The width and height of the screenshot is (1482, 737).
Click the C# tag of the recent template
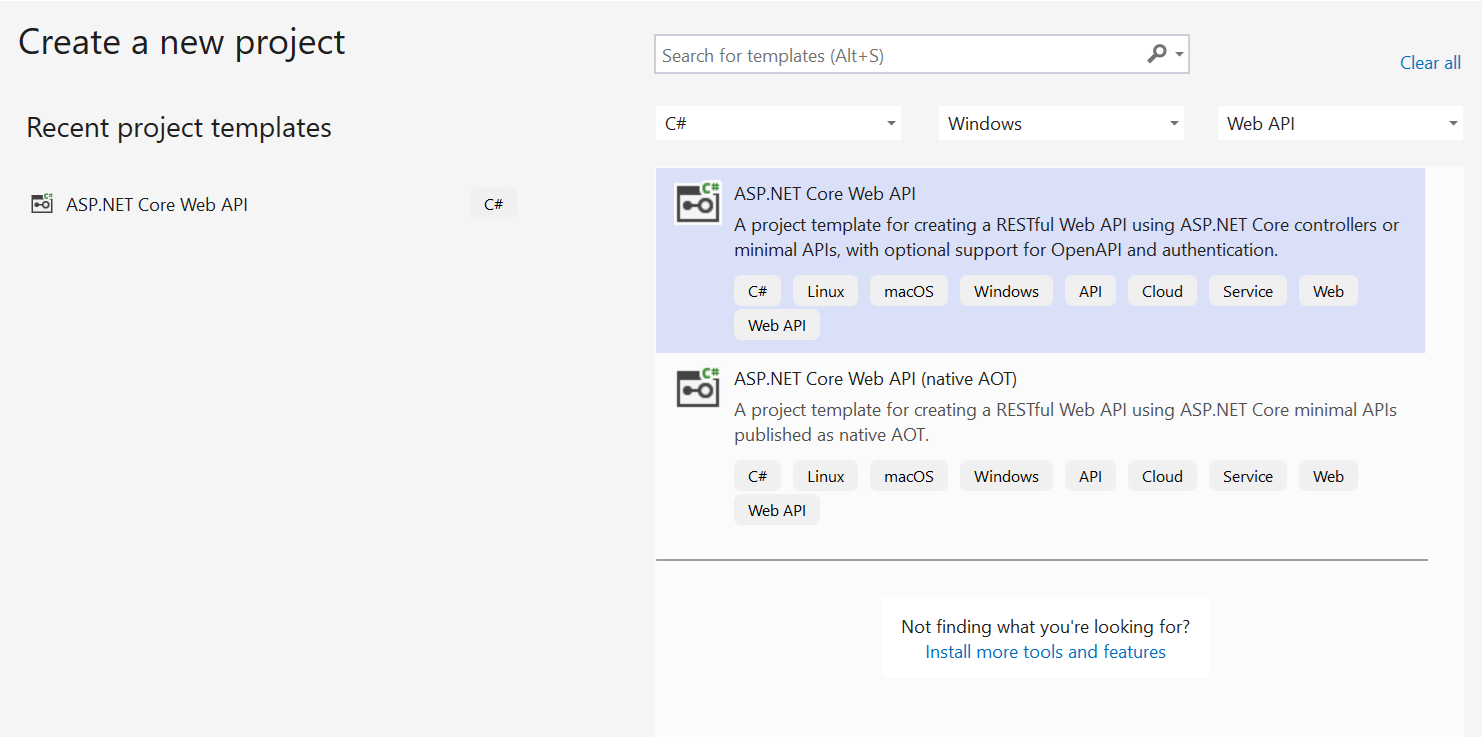[x=494, y=204]
